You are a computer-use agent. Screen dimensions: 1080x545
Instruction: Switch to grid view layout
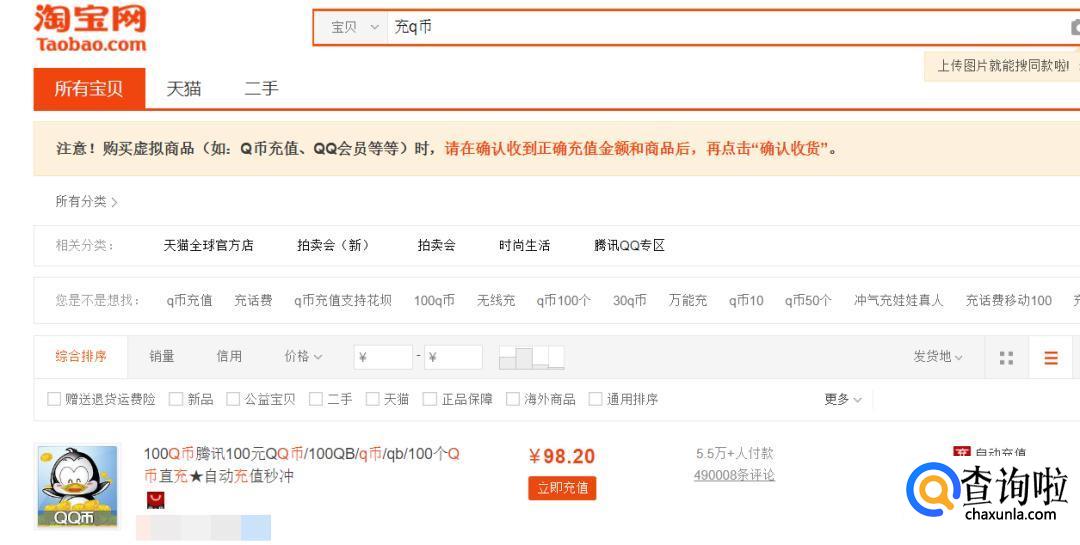click(x=1006, y=358)
